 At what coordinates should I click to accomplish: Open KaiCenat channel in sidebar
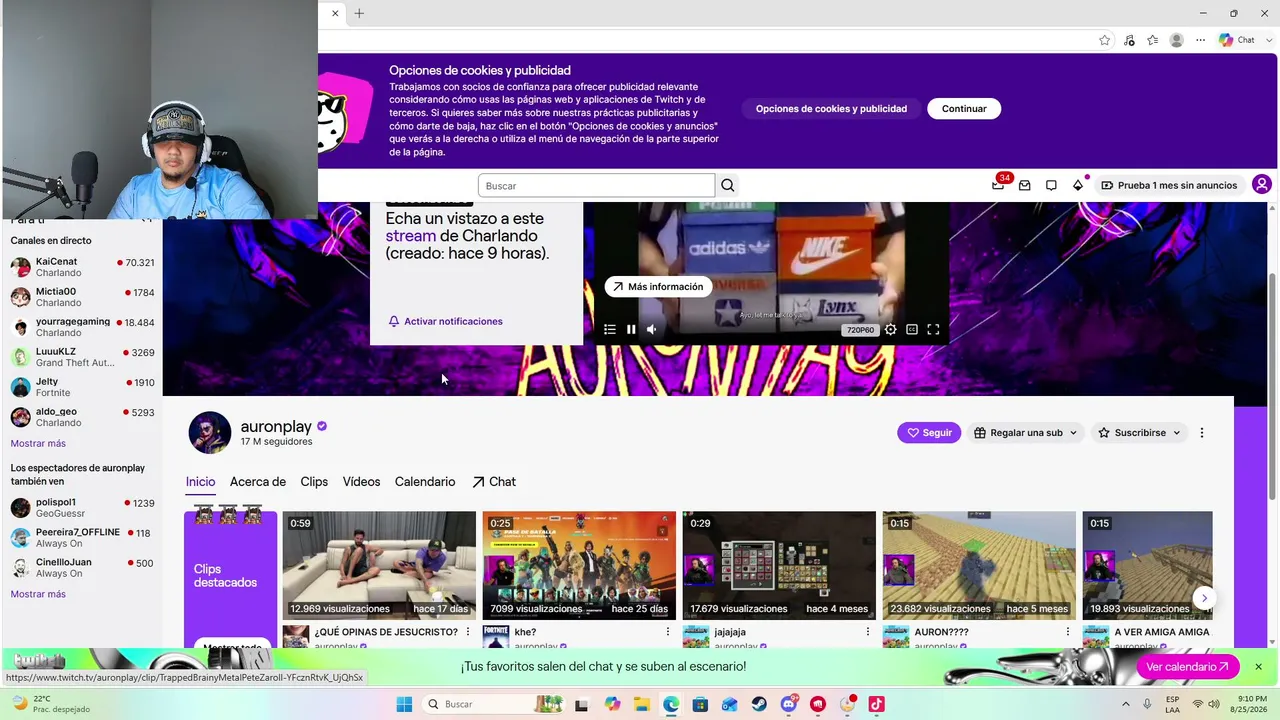coord(82,267)
